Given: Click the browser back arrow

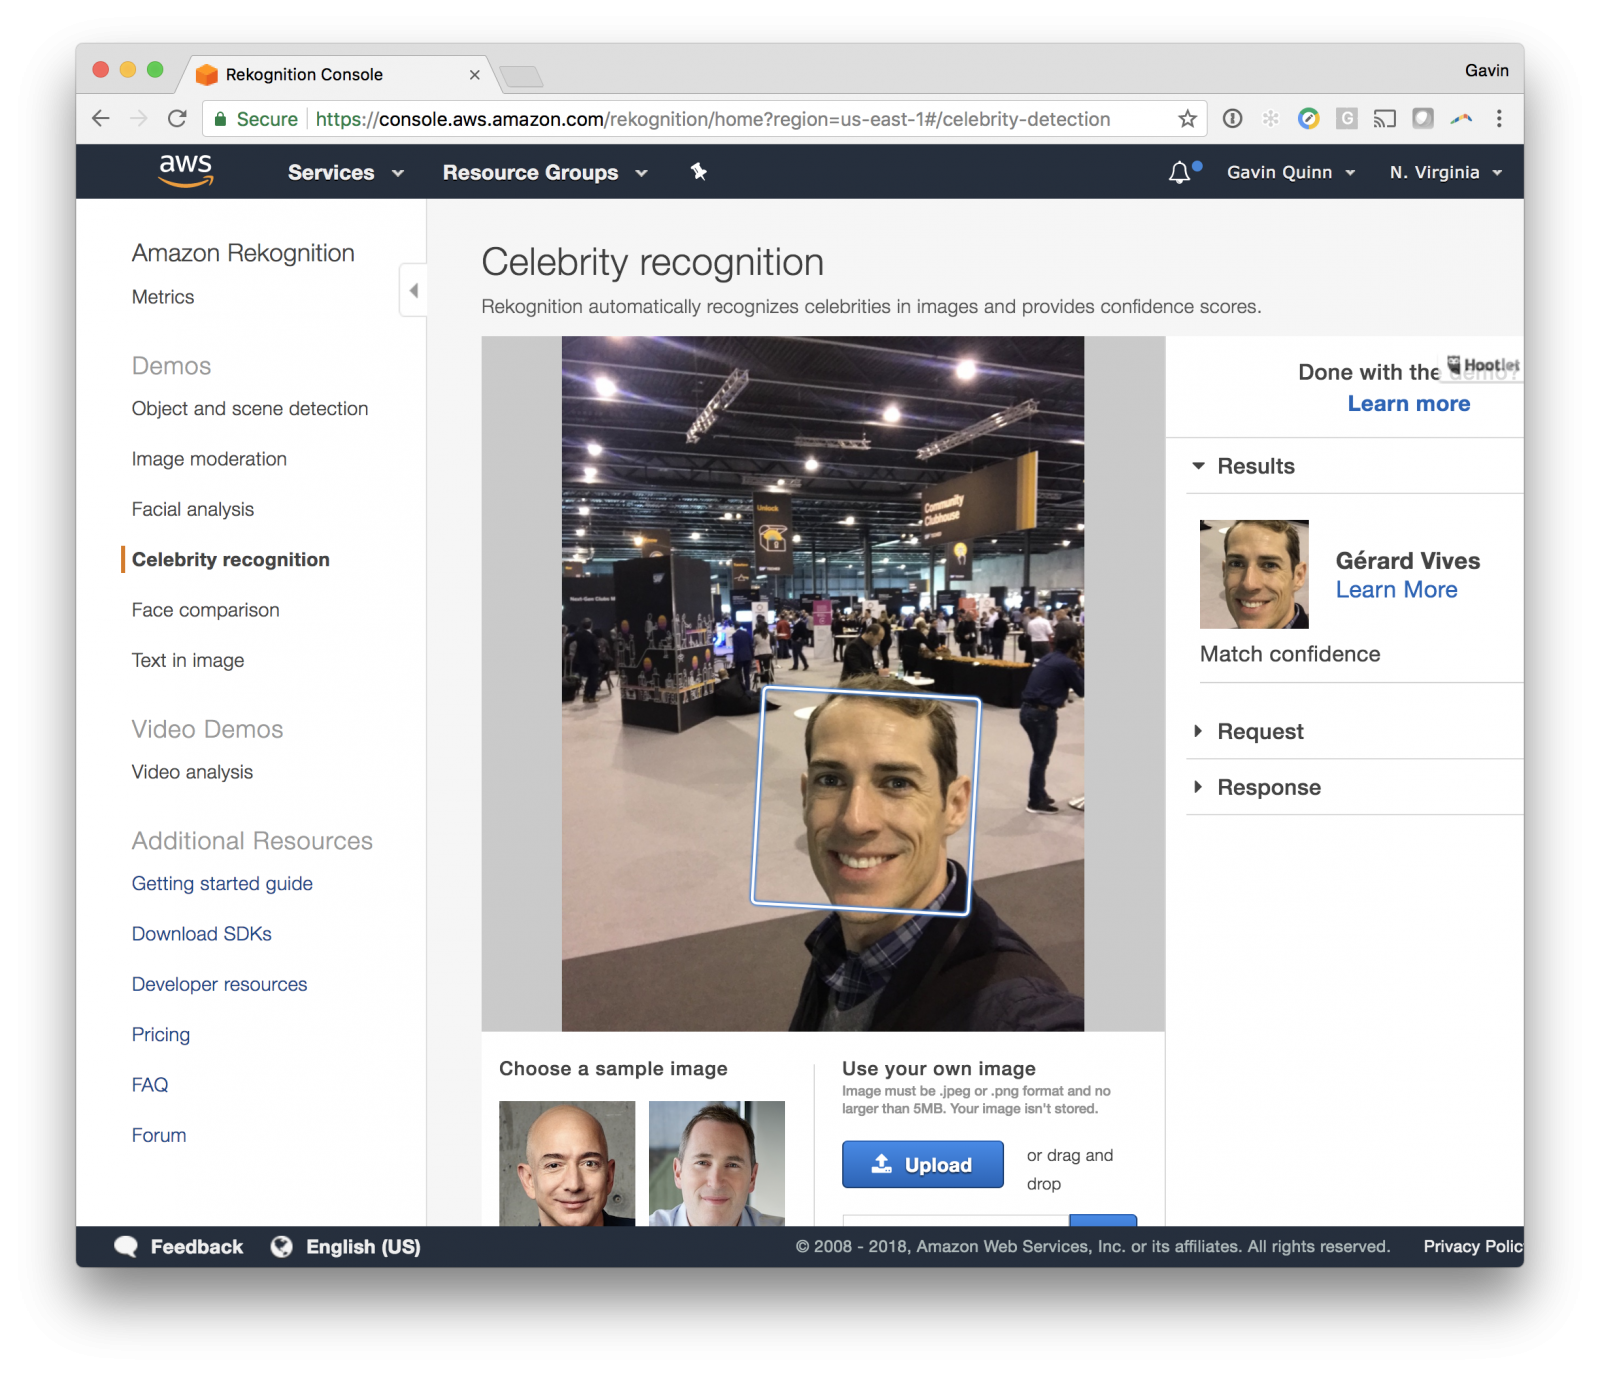Looking at the screenshot, I should click(x=100, y=119).
